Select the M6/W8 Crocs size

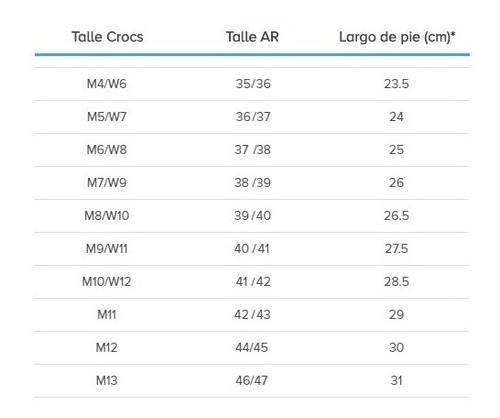[107, 150]
